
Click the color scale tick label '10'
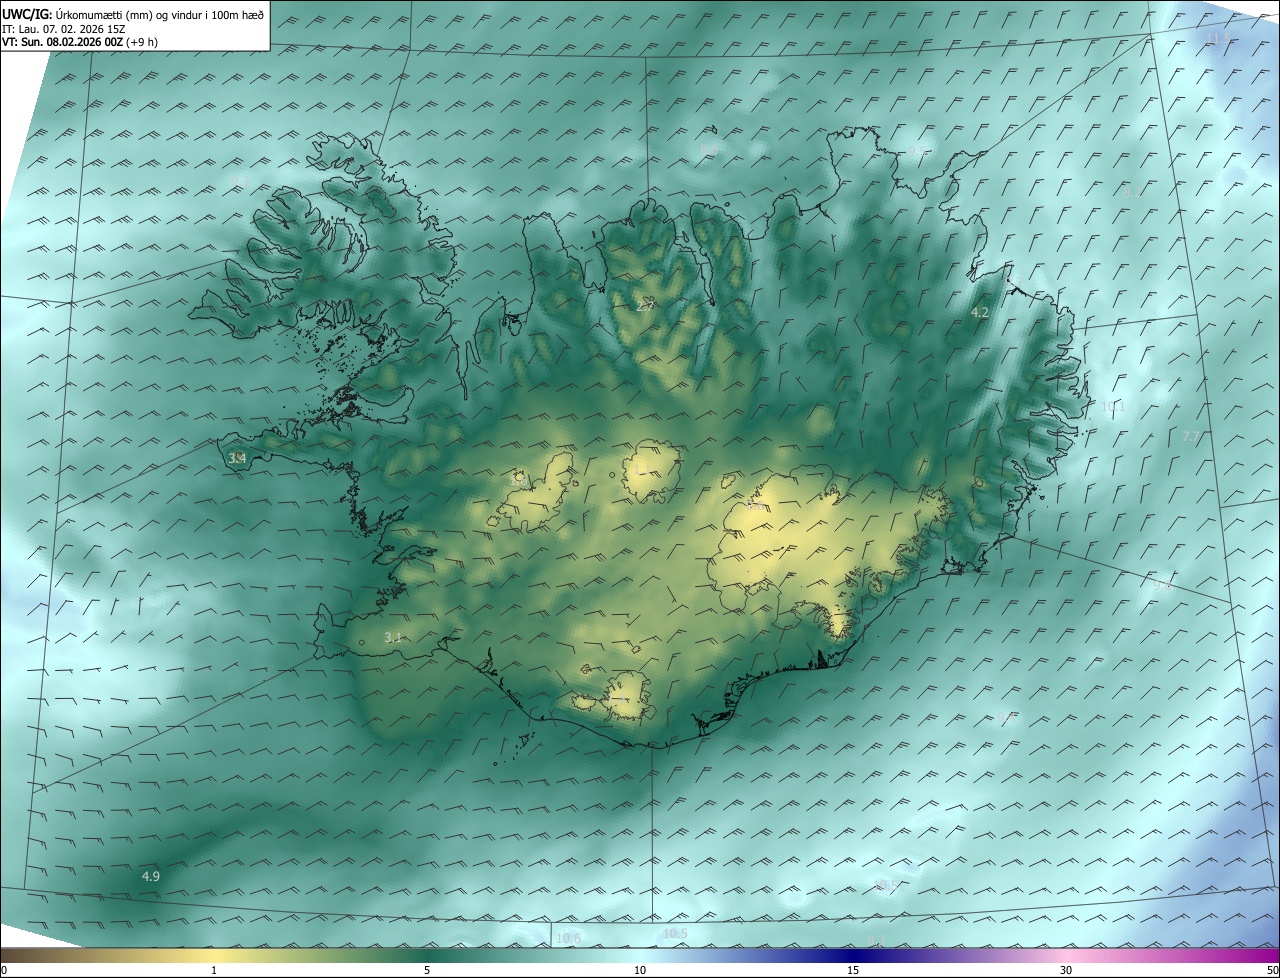pyautogui.click(x=640, y=970)
